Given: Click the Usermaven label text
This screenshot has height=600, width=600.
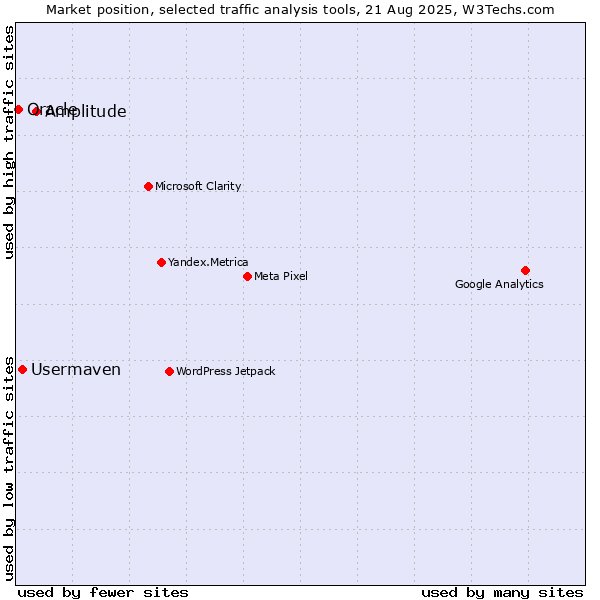Looking at the screenshot, I should click(x=76, y=370).
